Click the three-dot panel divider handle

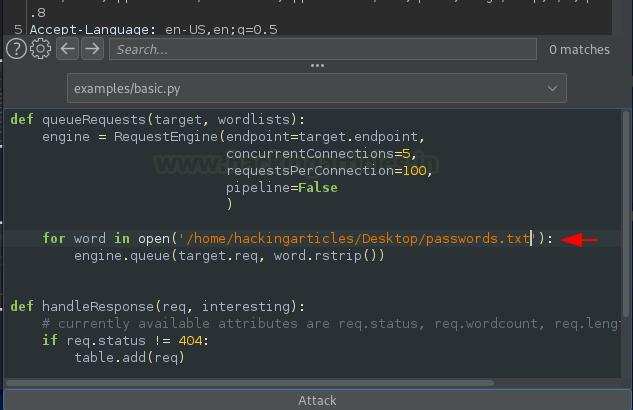[317, 65]
